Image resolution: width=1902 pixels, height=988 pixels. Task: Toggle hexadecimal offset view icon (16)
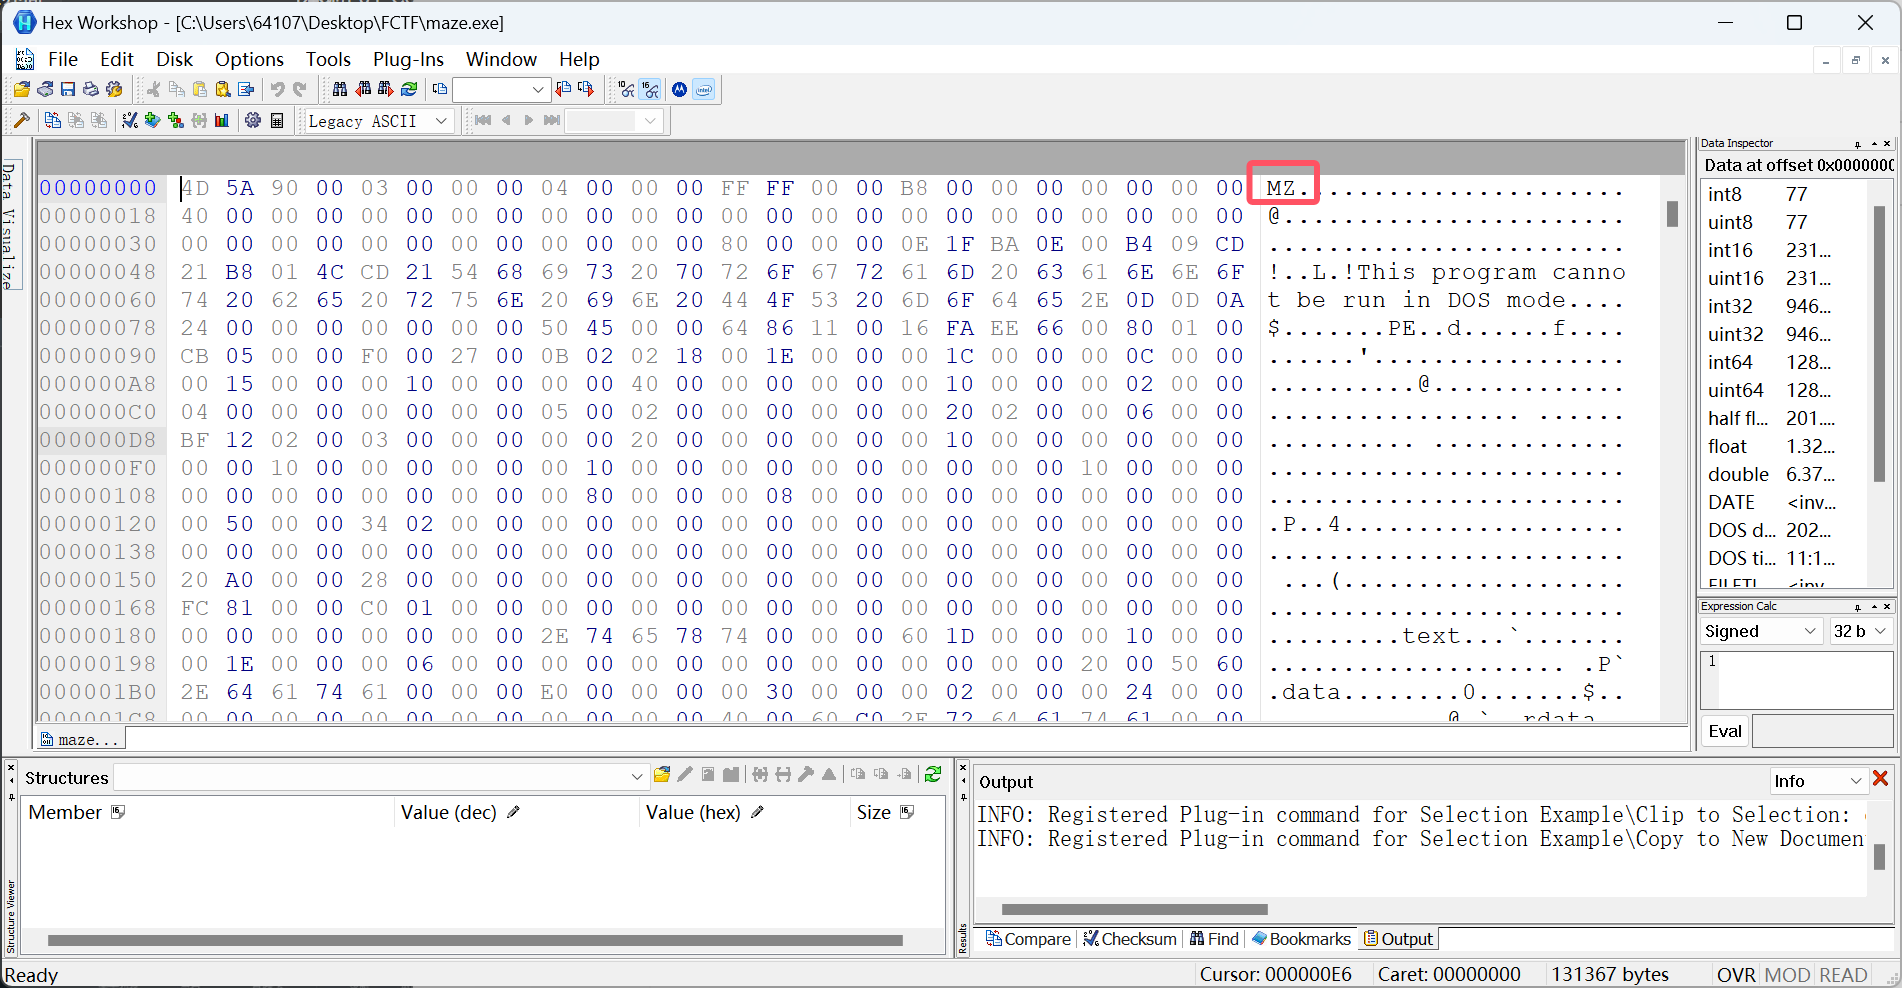[x=651, y=90]
